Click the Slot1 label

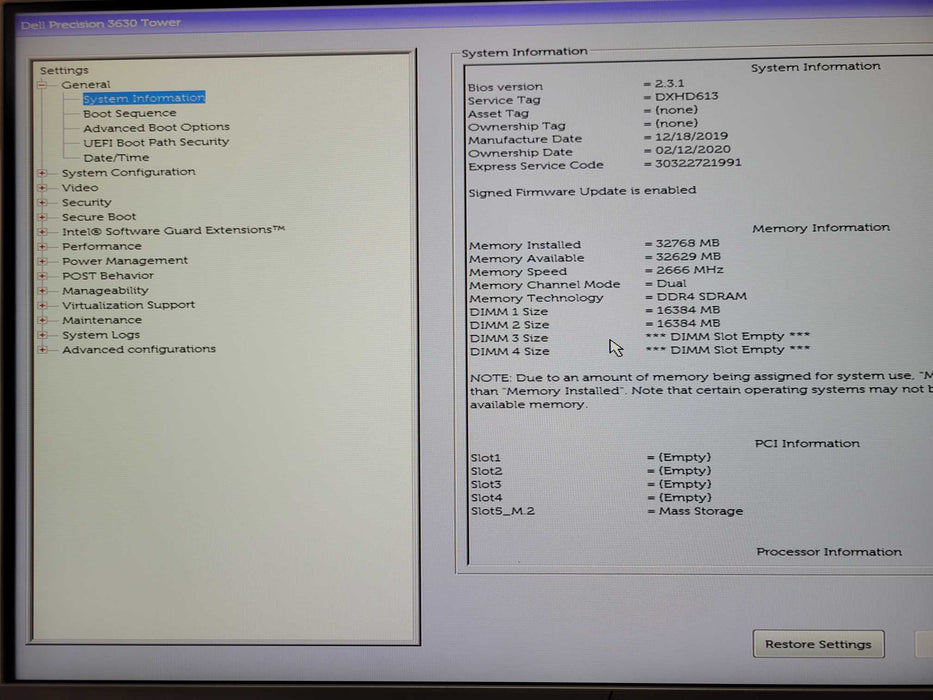(486, 458)
